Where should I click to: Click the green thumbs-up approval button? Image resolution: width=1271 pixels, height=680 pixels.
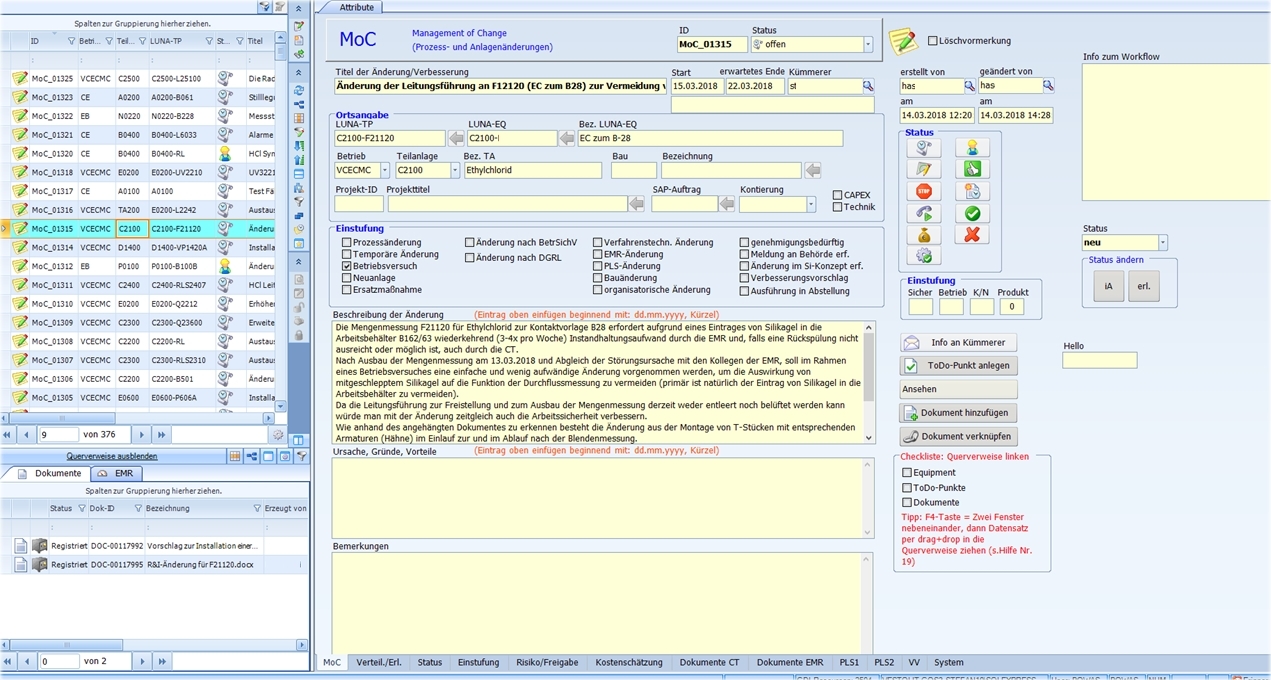pos(971,170)
